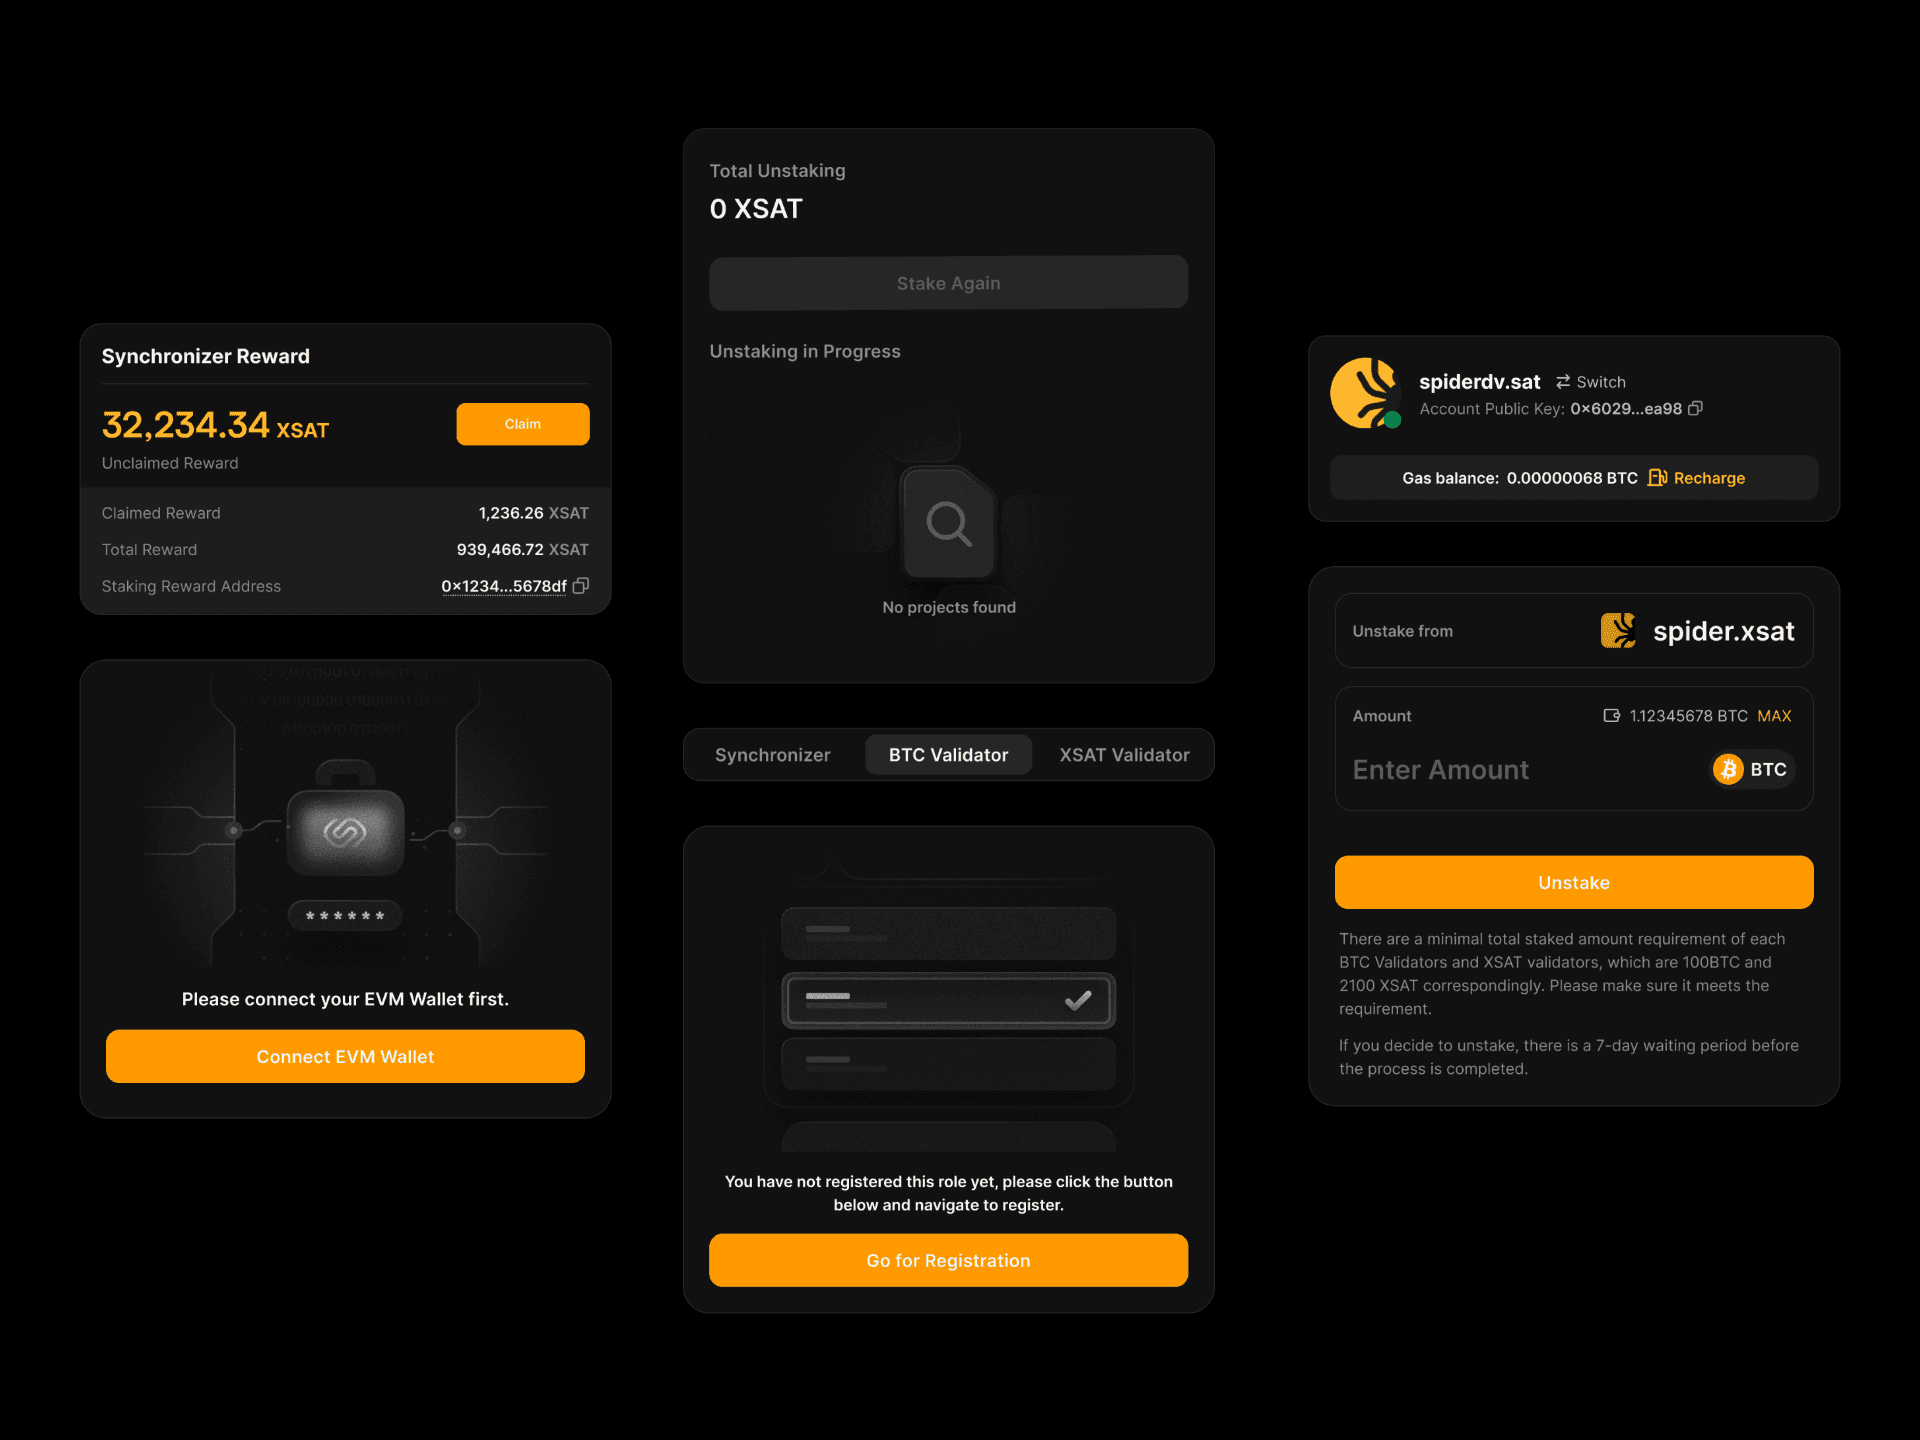The height and width of the screenshot is (1440, 1920).
Task: Click the wallet balance icon beside 1.12345678 BTC
Action: click(x=1611, y=716)
